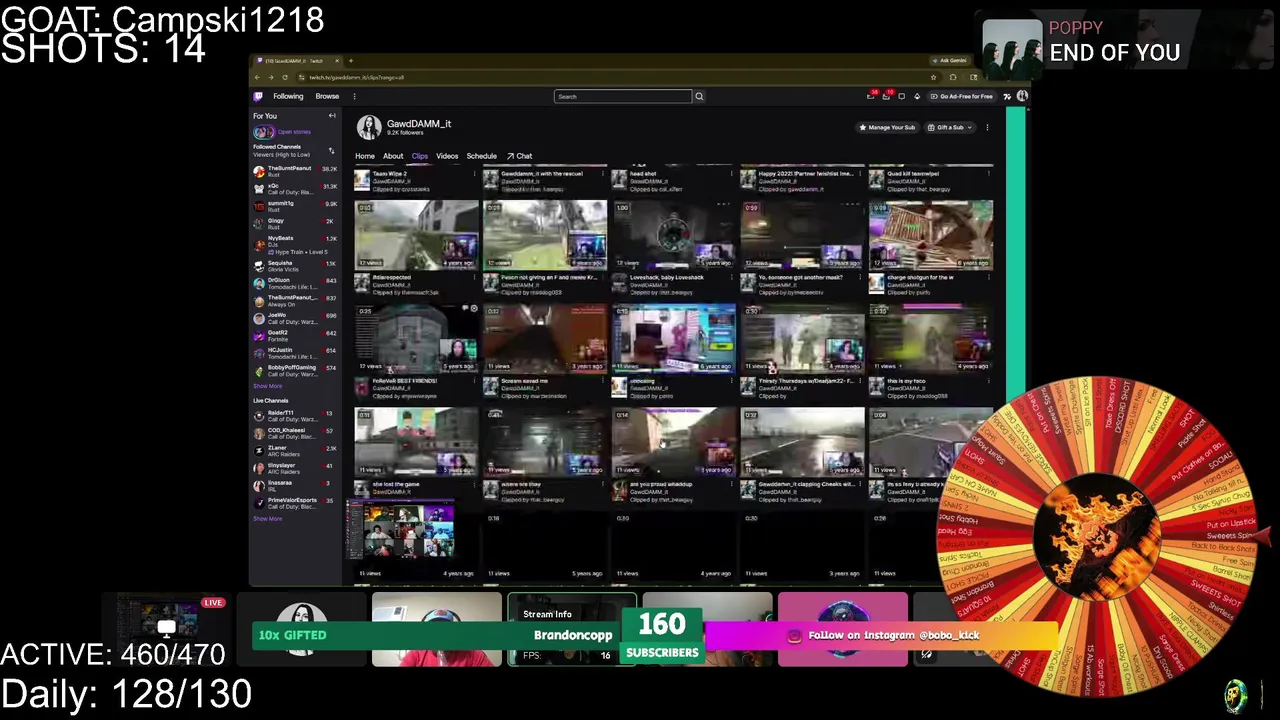Open RaiderT11 live channel
1280x720 pixels.
pyautogui.click(x=296, y=415)
